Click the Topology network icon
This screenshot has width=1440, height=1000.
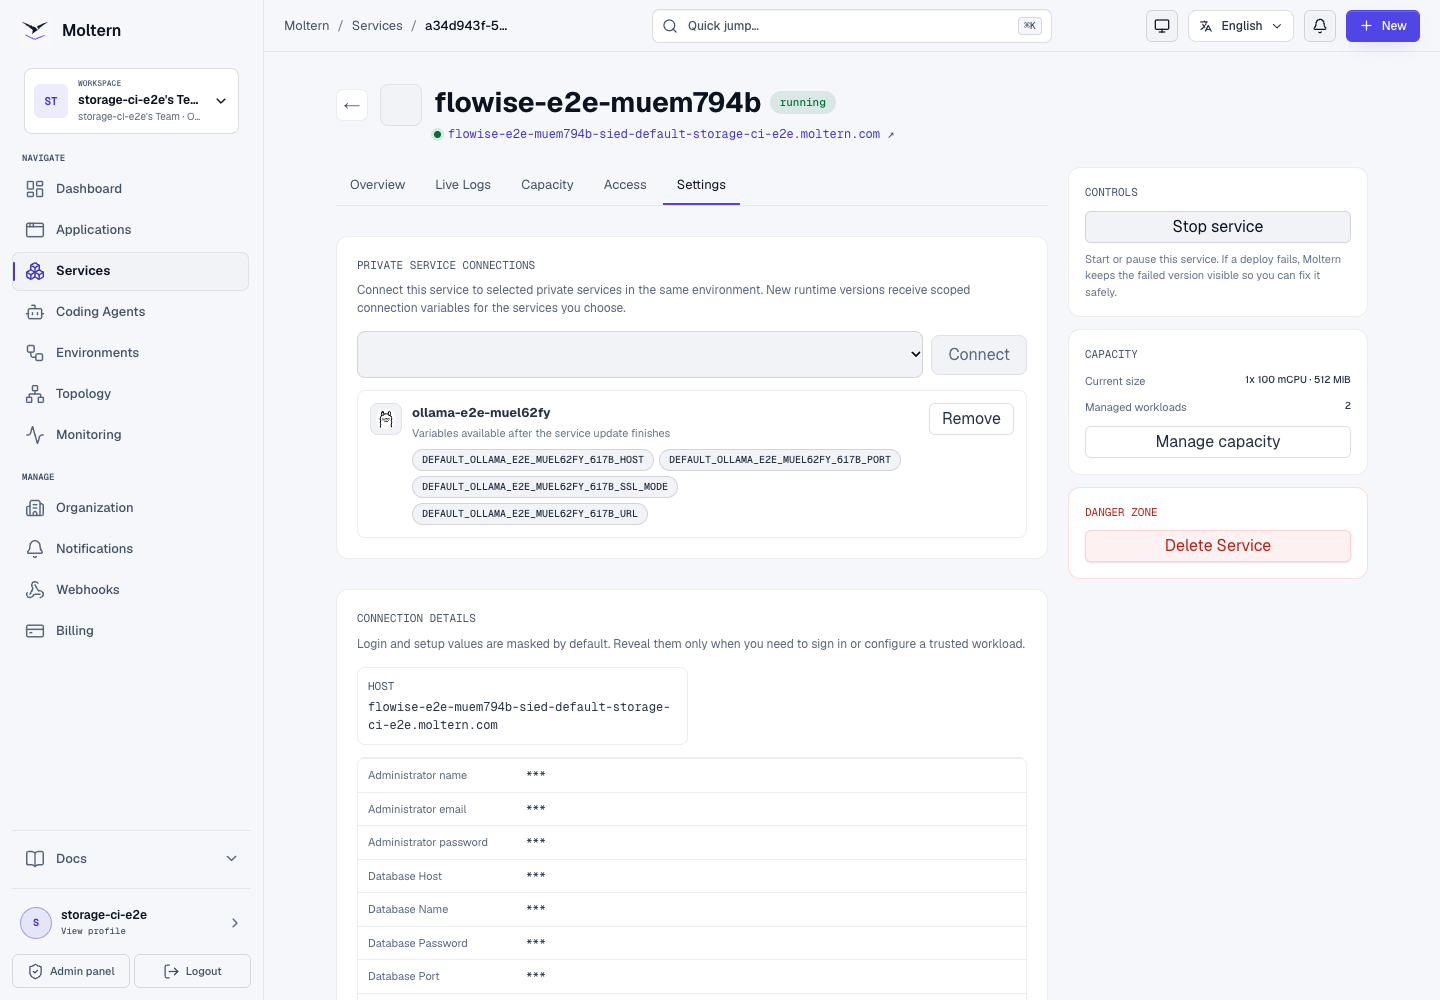(x=35, y=394)
